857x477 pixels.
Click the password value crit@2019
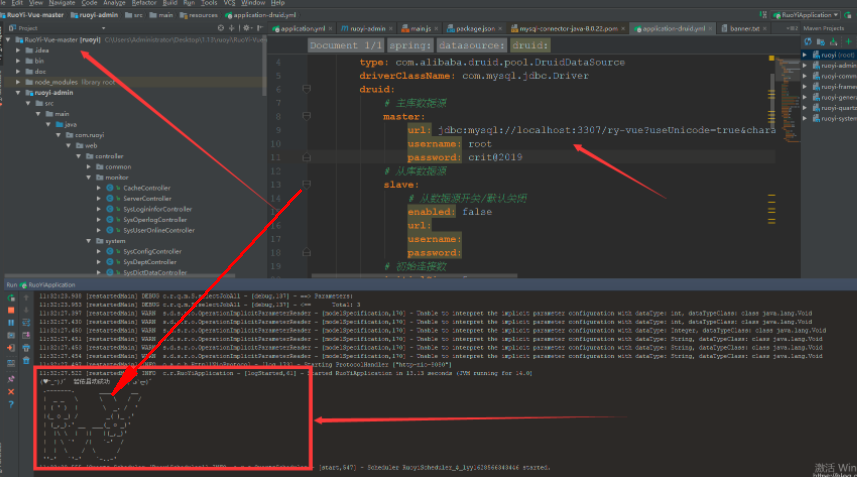pos(495,157)
